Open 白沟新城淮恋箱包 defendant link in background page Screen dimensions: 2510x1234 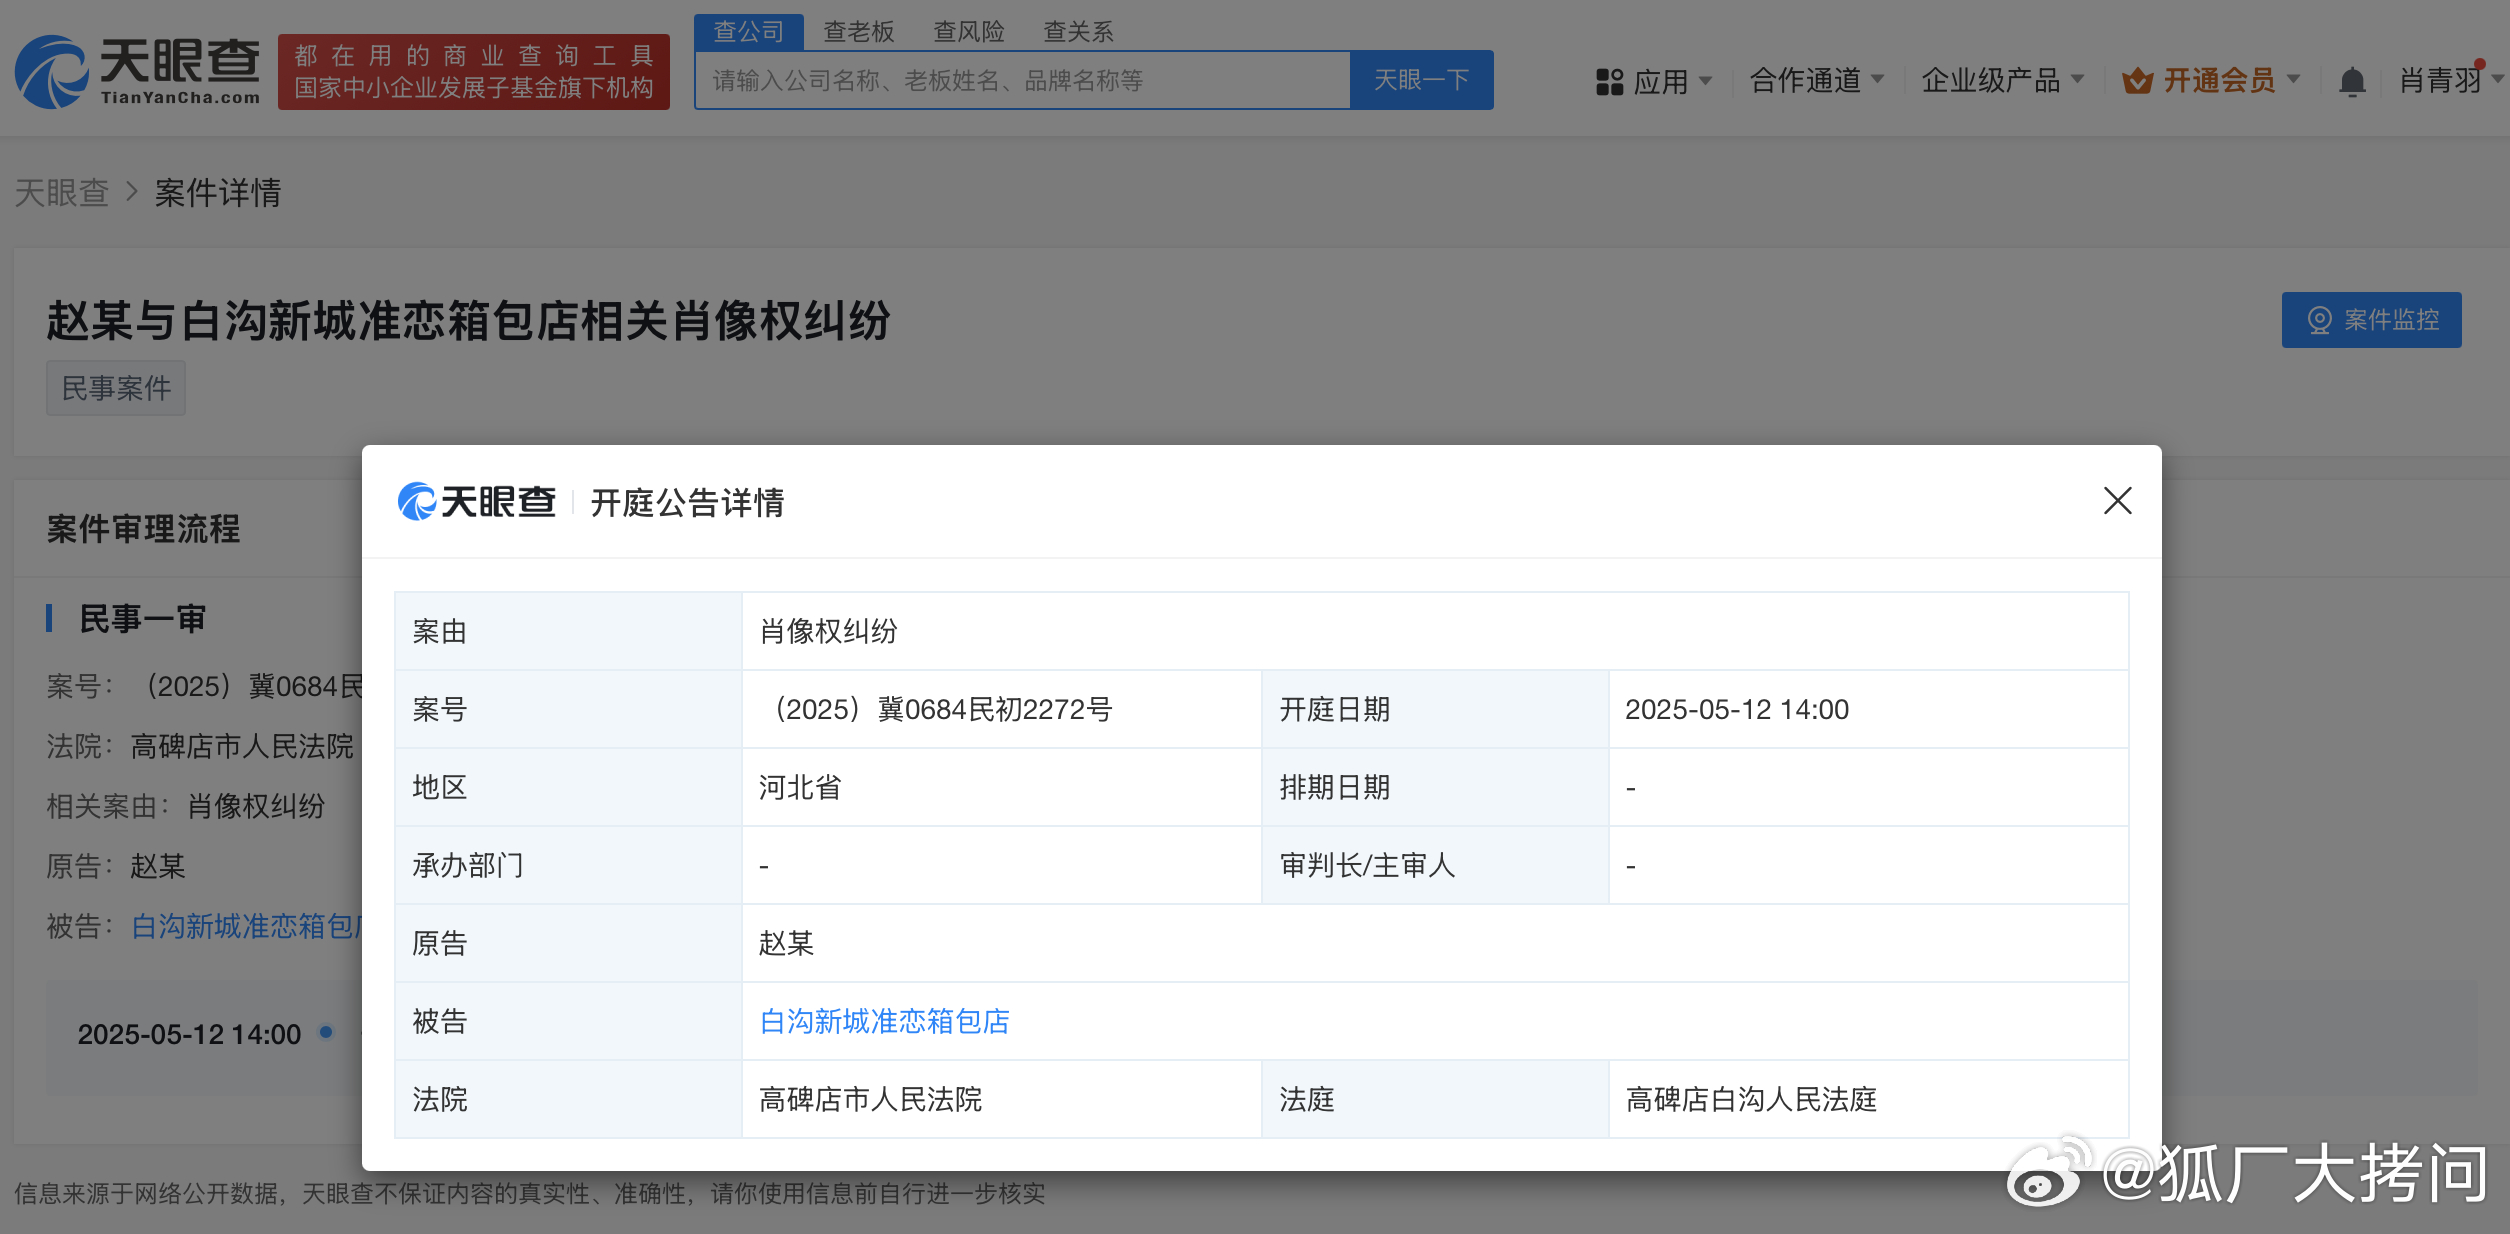tap(246, 926)
